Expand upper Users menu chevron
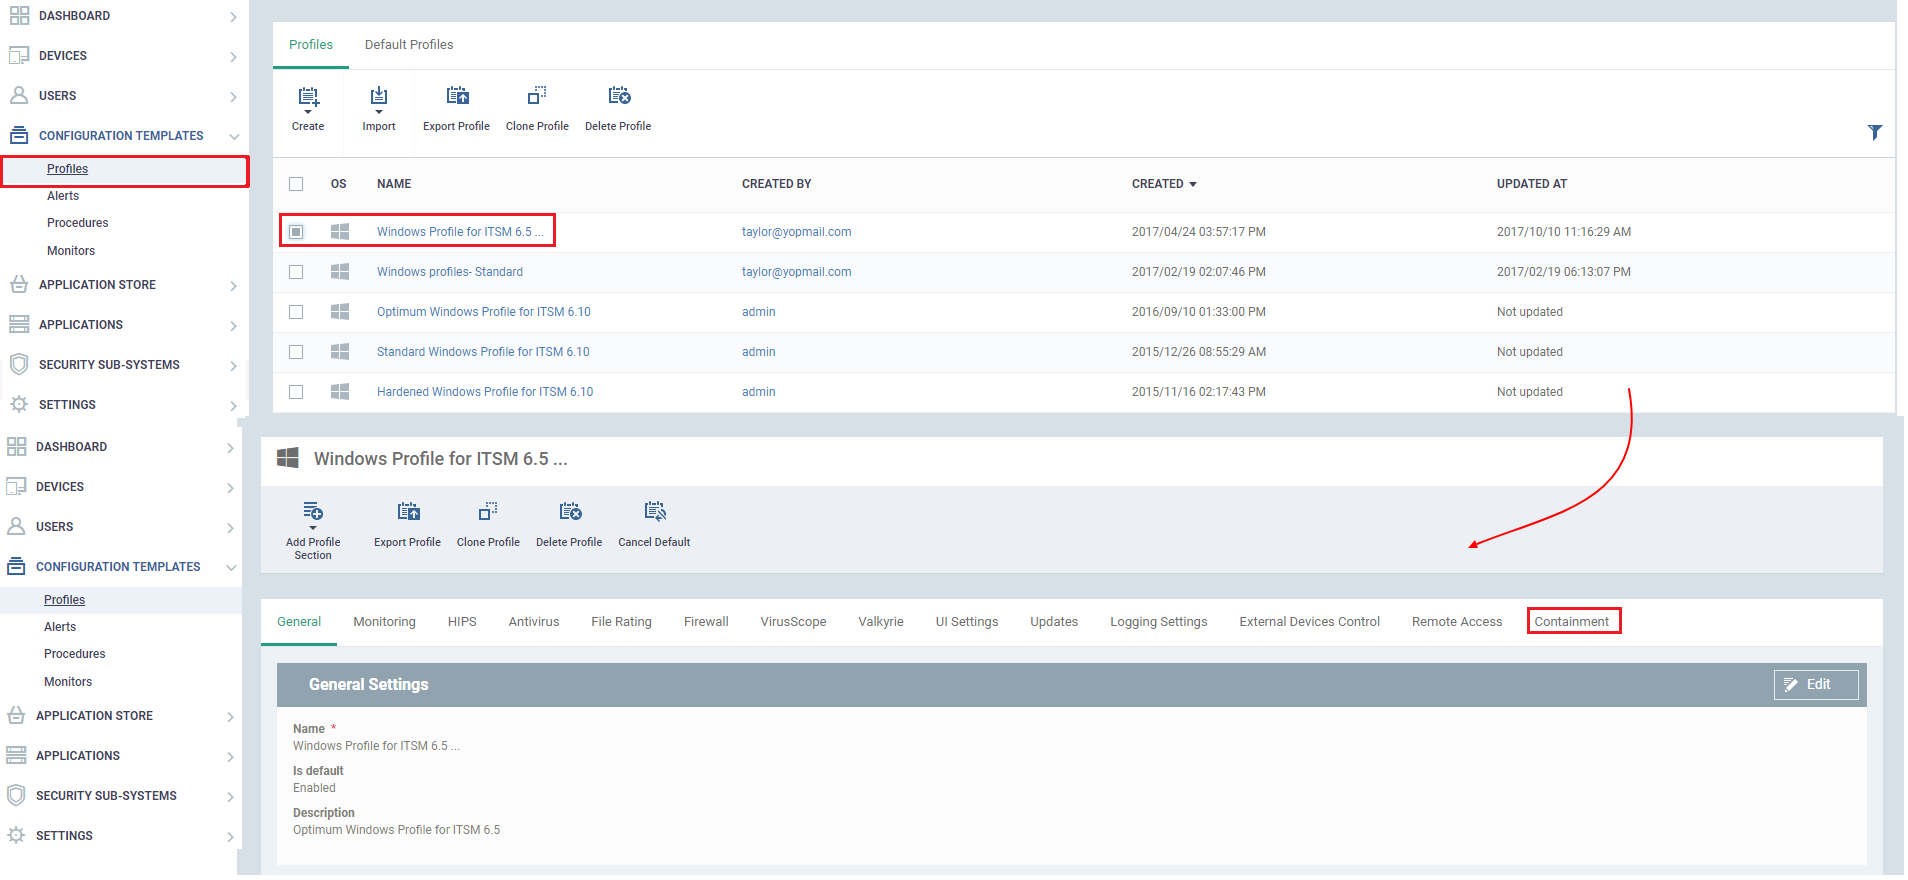 point(233,97)
